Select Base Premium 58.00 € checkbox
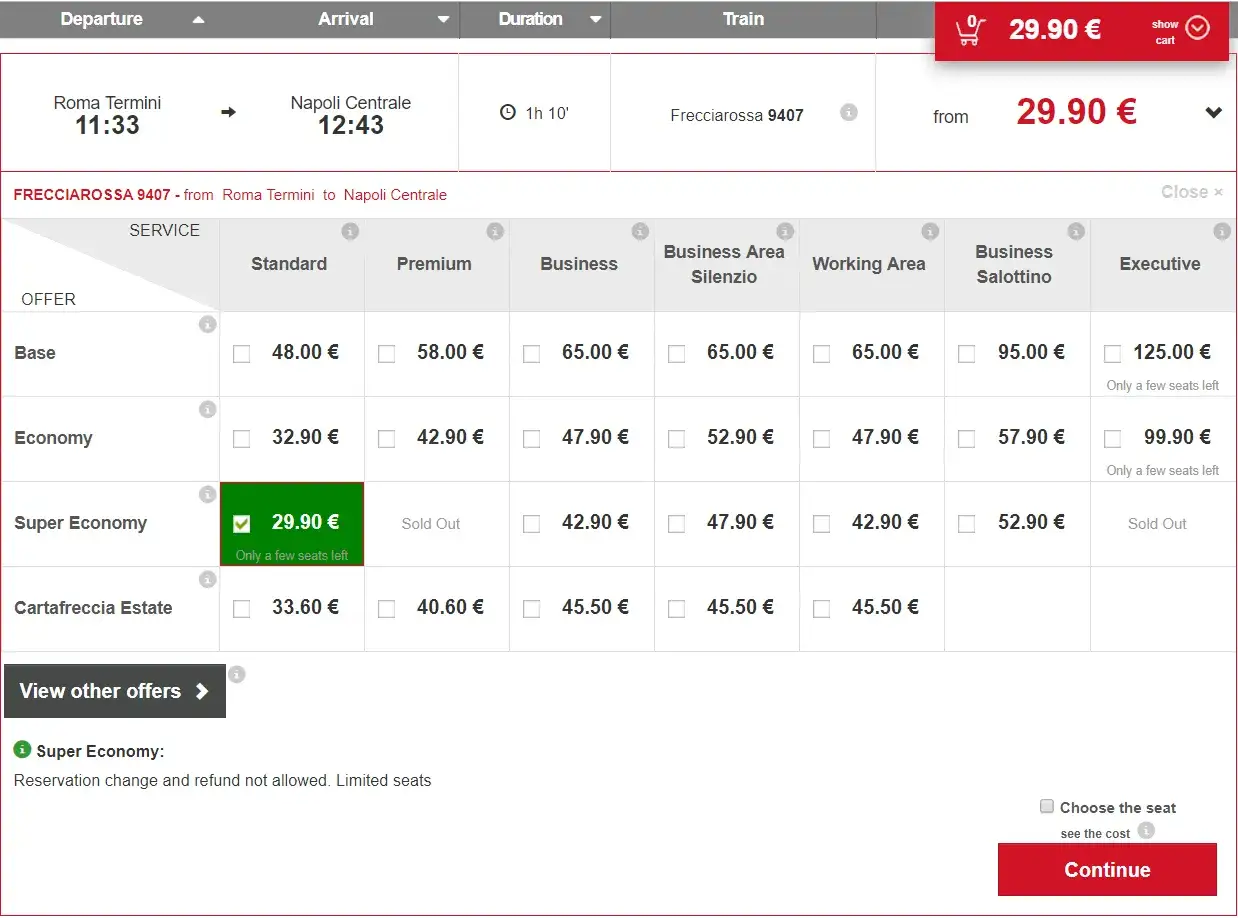Image resolution: width=1238 pixels, height=918 pixels. tap(387, 354)
